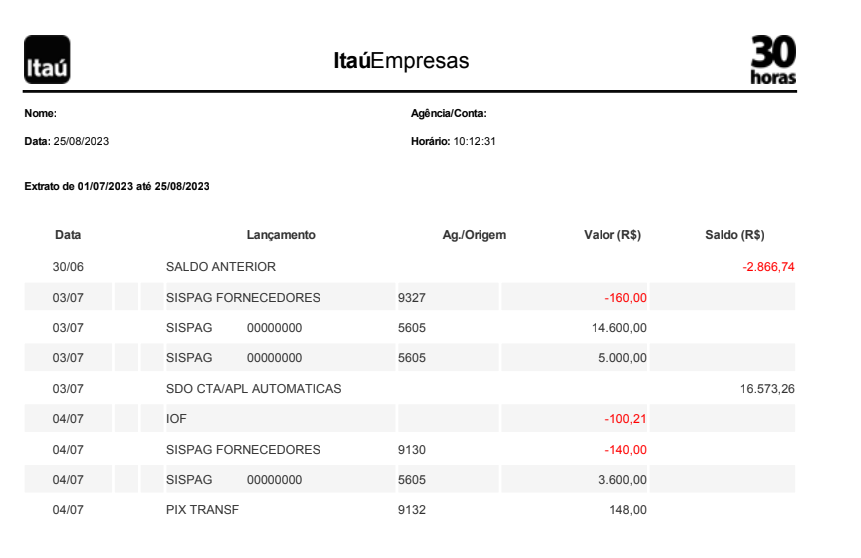The image size is (861, 558).
Task: Click the Data column header
Action: click(x=68, y=235)
